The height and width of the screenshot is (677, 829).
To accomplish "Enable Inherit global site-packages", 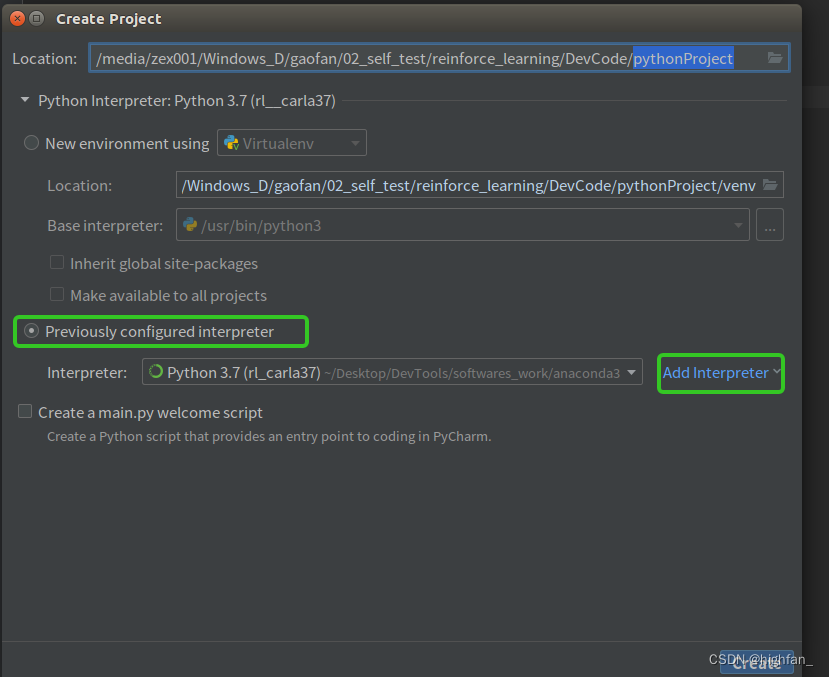I will [x=57, y=263].
